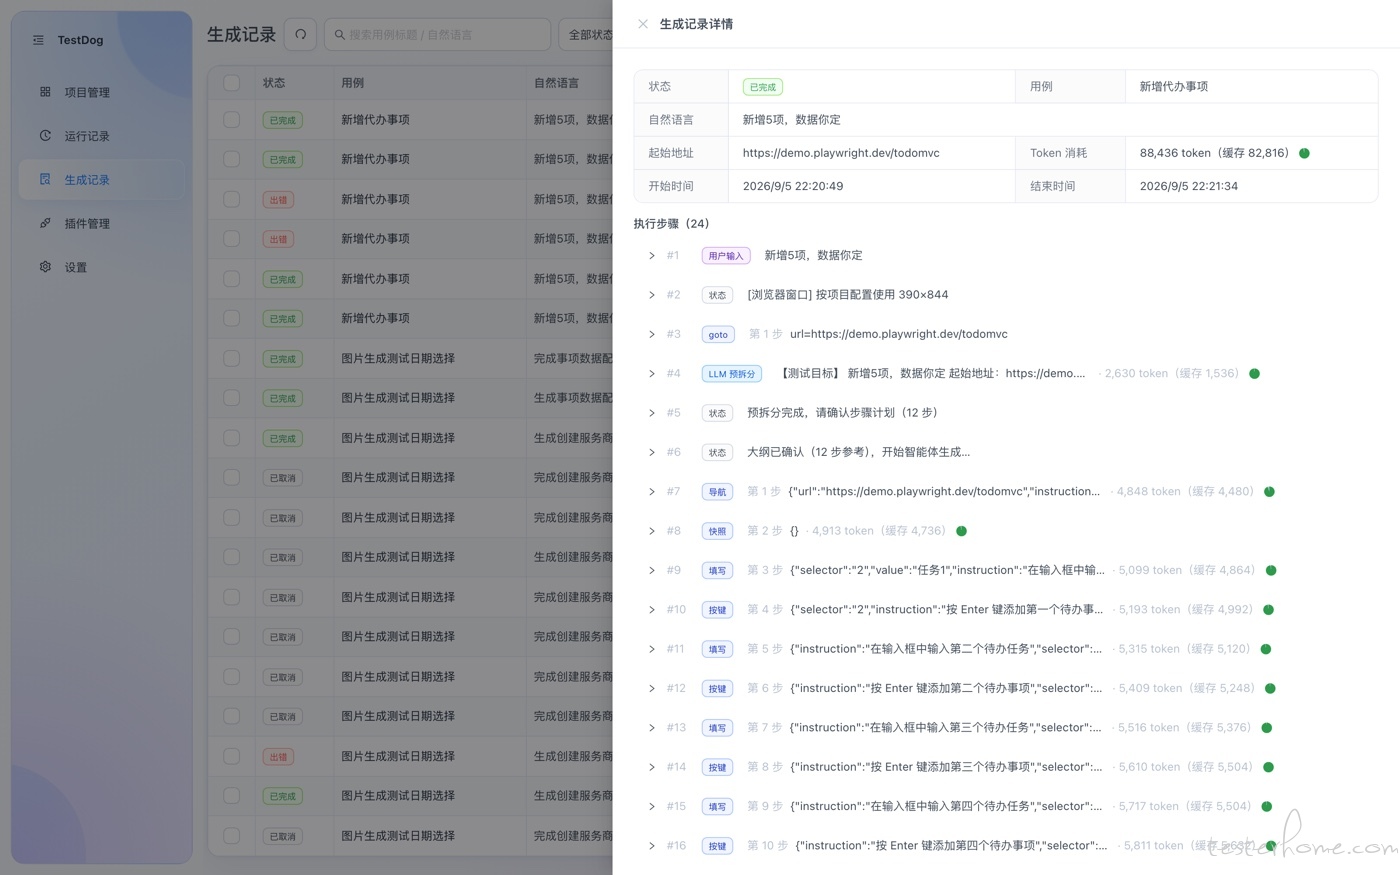Expand step #4 LLM 预拆分
The image size is (1400, 875).
(652, 374)
